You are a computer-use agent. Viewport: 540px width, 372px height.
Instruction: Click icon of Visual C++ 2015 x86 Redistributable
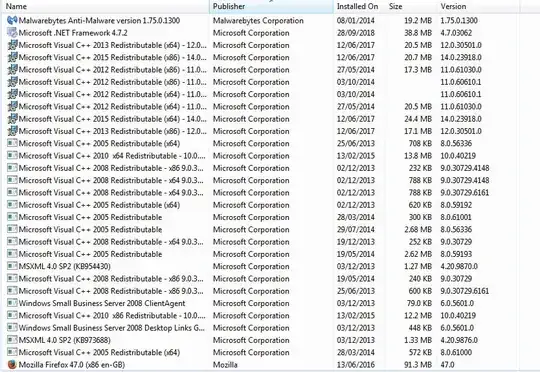pos(12,57)
